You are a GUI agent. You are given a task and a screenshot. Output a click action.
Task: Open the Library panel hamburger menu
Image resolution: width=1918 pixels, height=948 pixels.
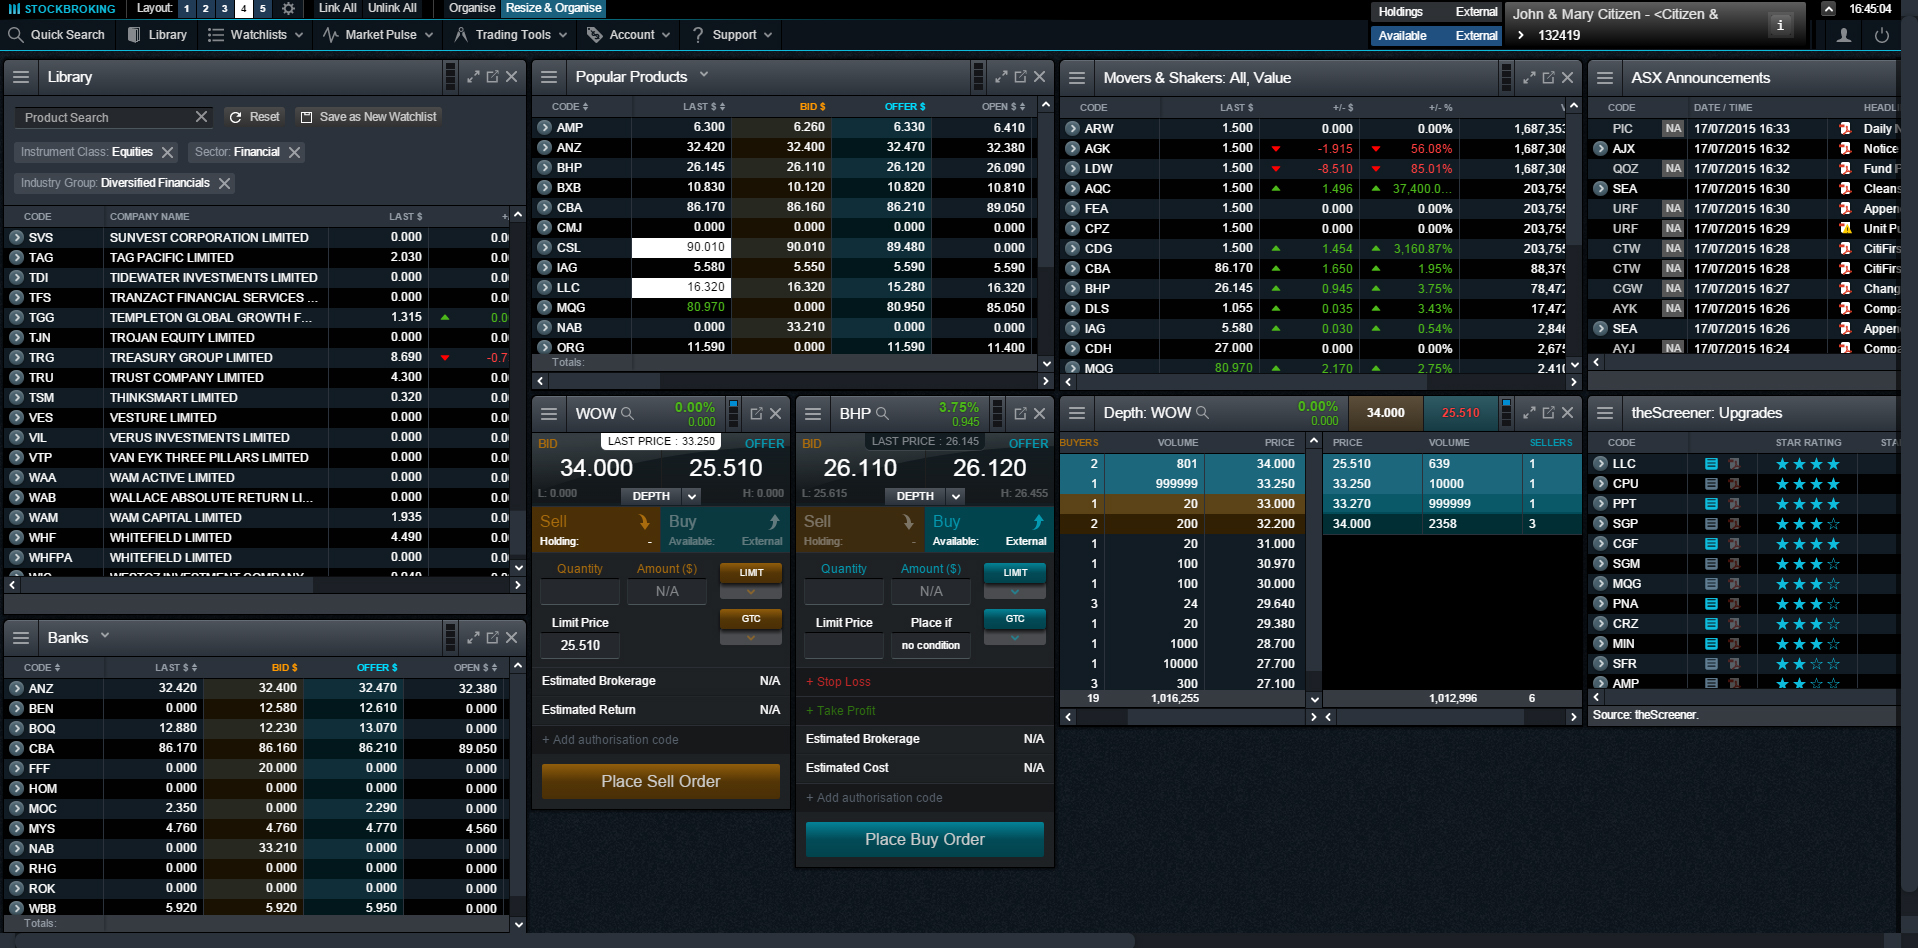[x=21, y=77]
